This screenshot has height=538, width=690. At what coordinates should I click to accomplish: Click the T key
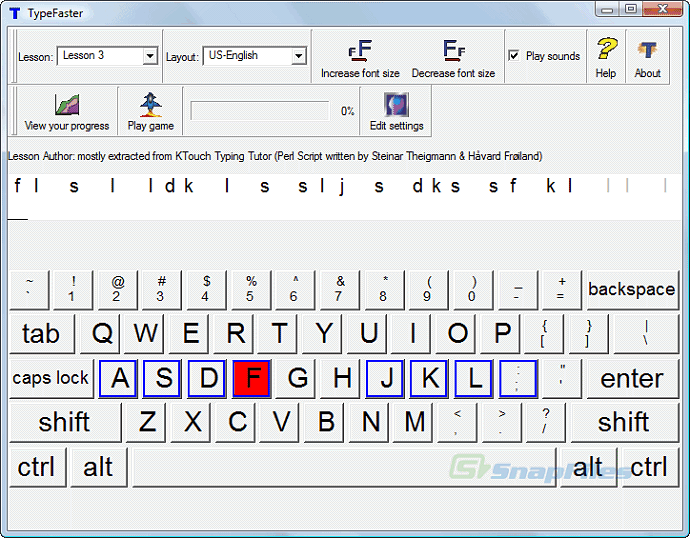pyautogui.click(x=278, y=333)
